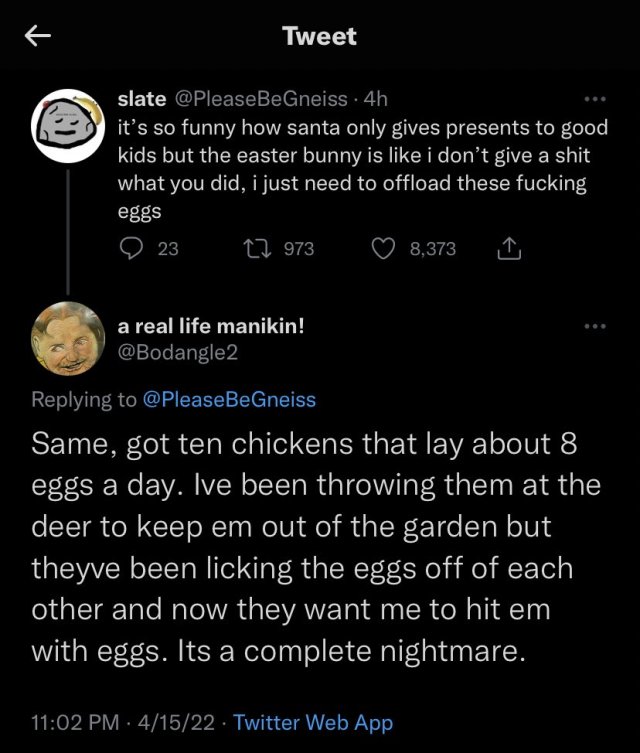This screenshot has width=640, height=753.
Task: Click the 11:02 PM 4/15/22 timestamp
Action: [x=122, y=722]
